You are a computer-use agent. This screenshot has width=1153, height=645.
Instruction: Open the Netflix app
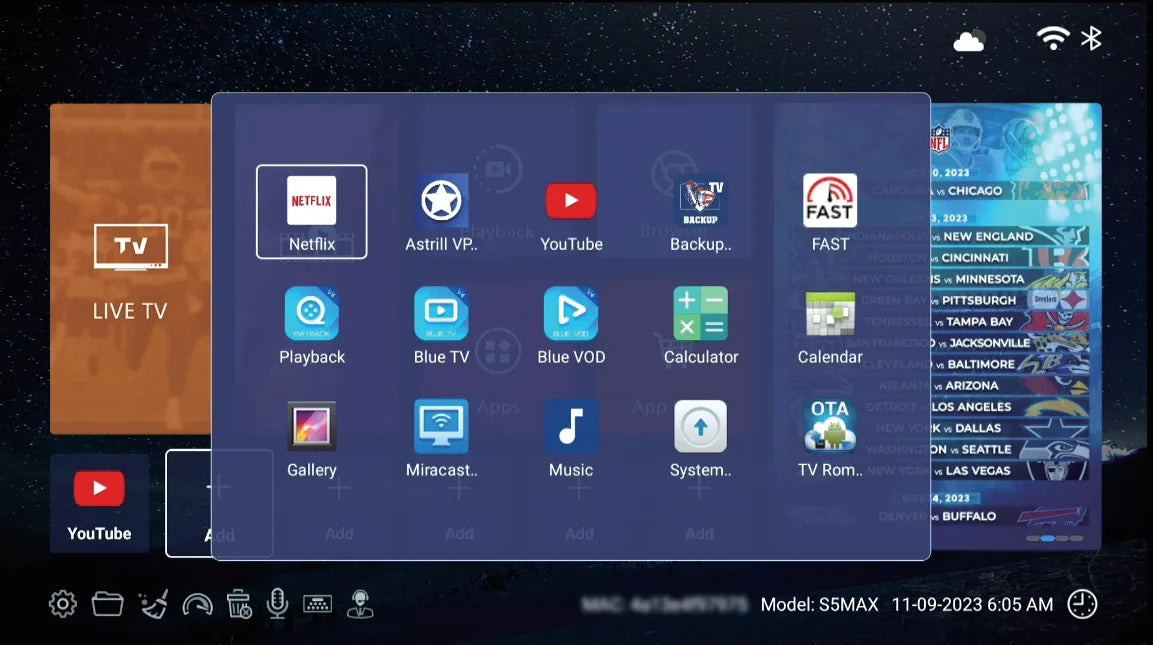(x=311, y=212)
